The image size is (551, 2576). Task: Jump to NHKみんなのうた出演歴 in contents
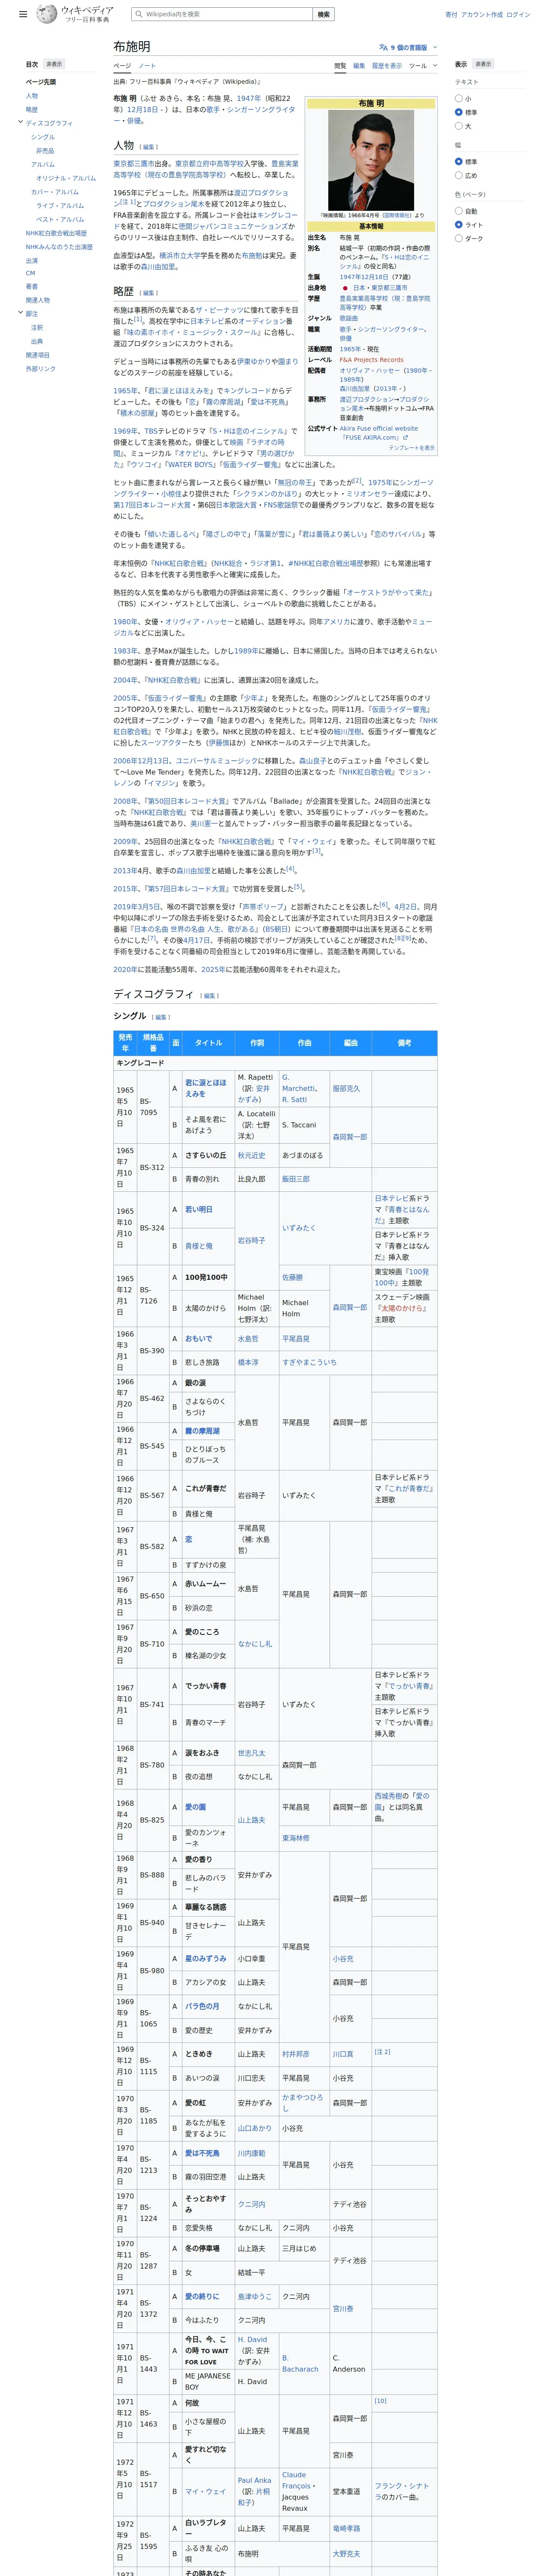click(59, 246)
